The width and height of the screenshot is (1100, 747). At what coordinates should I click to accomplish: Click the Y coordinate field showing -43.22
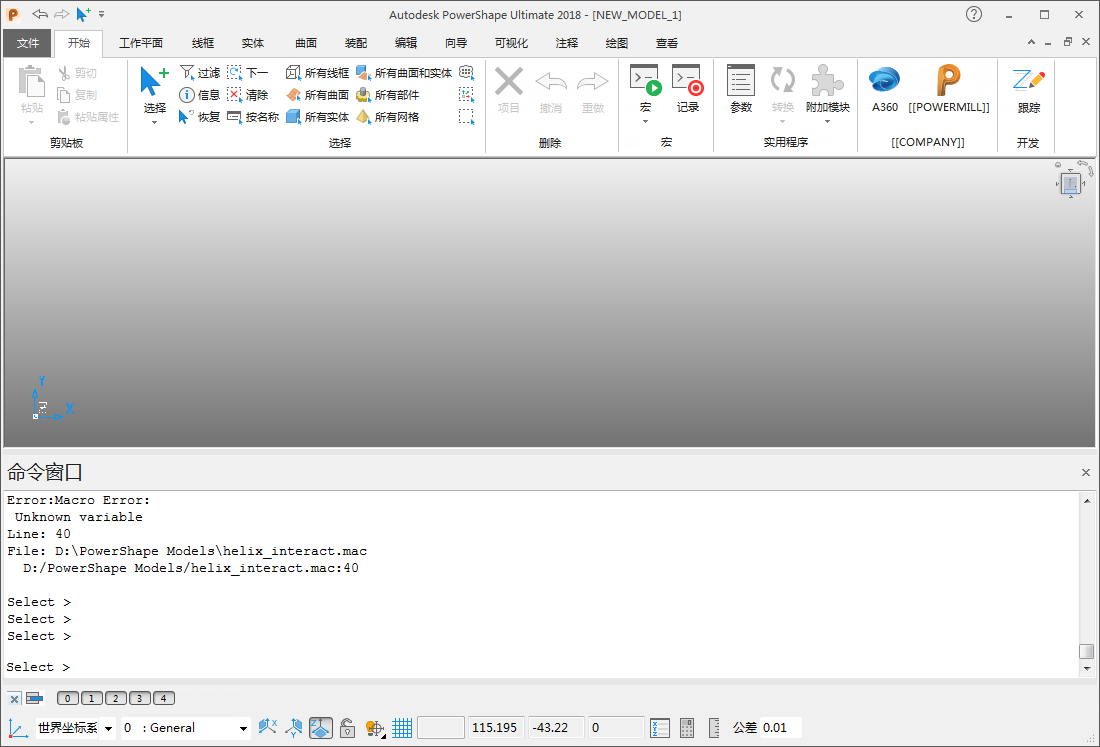556,728
